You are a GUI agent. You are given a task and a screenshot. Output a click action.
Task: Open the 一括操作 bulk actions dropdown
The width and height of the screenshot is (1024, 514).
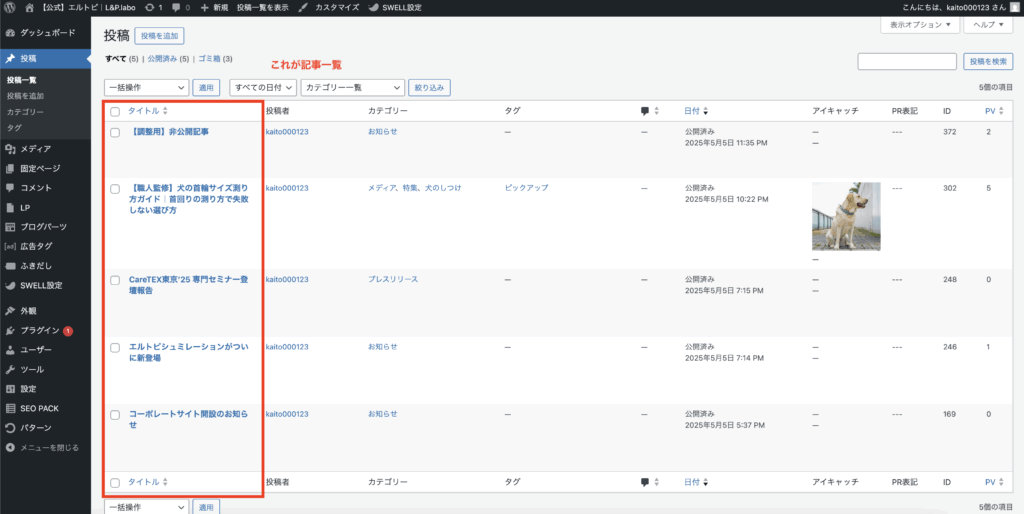(x=146, y=87)
